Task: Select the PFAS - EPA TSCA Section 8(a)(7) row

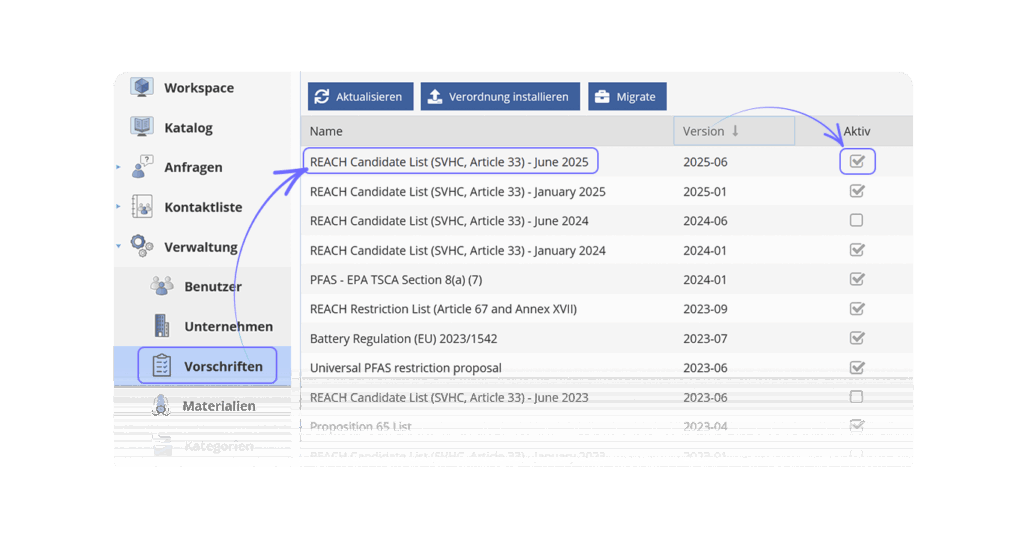Action: 607,279
